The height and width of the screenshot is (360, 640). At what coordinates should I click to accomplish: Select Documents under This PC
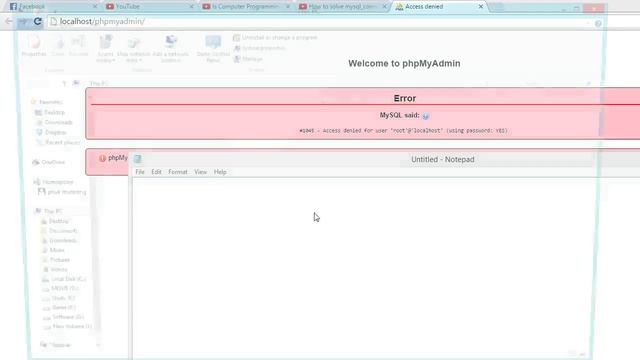coord(59,231)
